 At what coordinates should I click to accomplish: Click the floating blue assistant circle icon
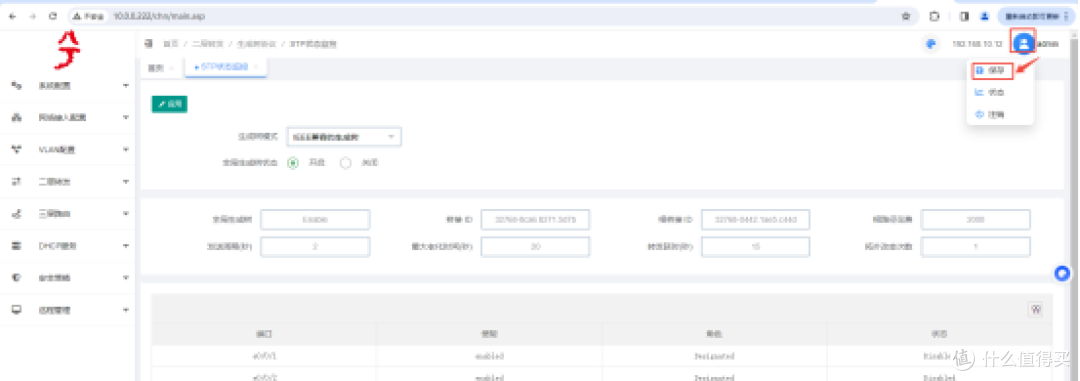coord(1063,274)
